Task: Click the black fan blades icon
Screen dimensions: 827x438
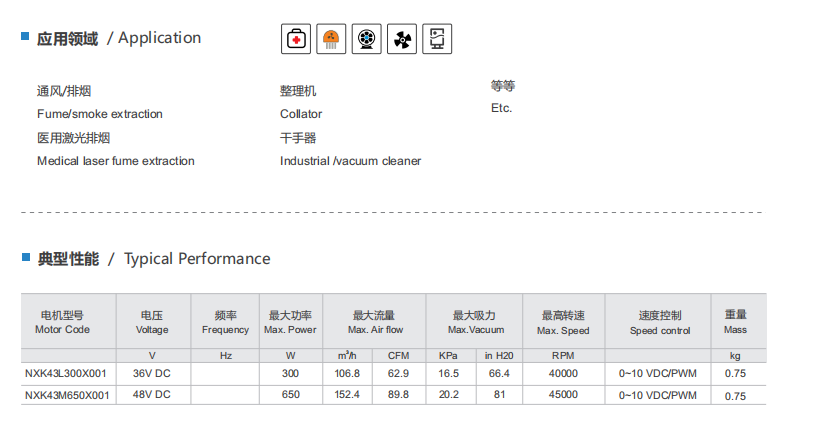Action: tap(402, 39)
